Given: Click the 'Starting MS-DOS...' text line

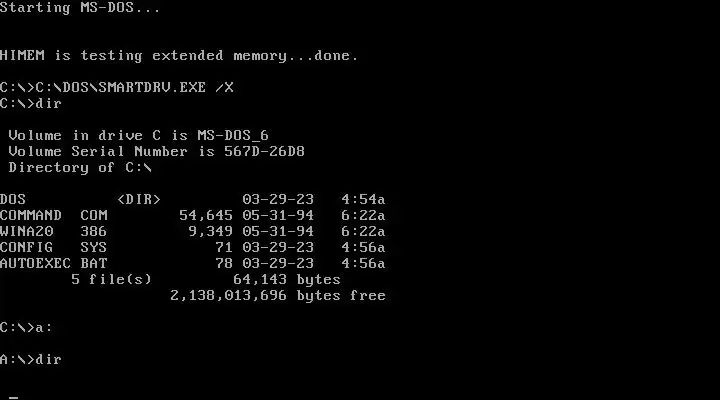Looking at the screenshot, I should click(x=80, y=8).
